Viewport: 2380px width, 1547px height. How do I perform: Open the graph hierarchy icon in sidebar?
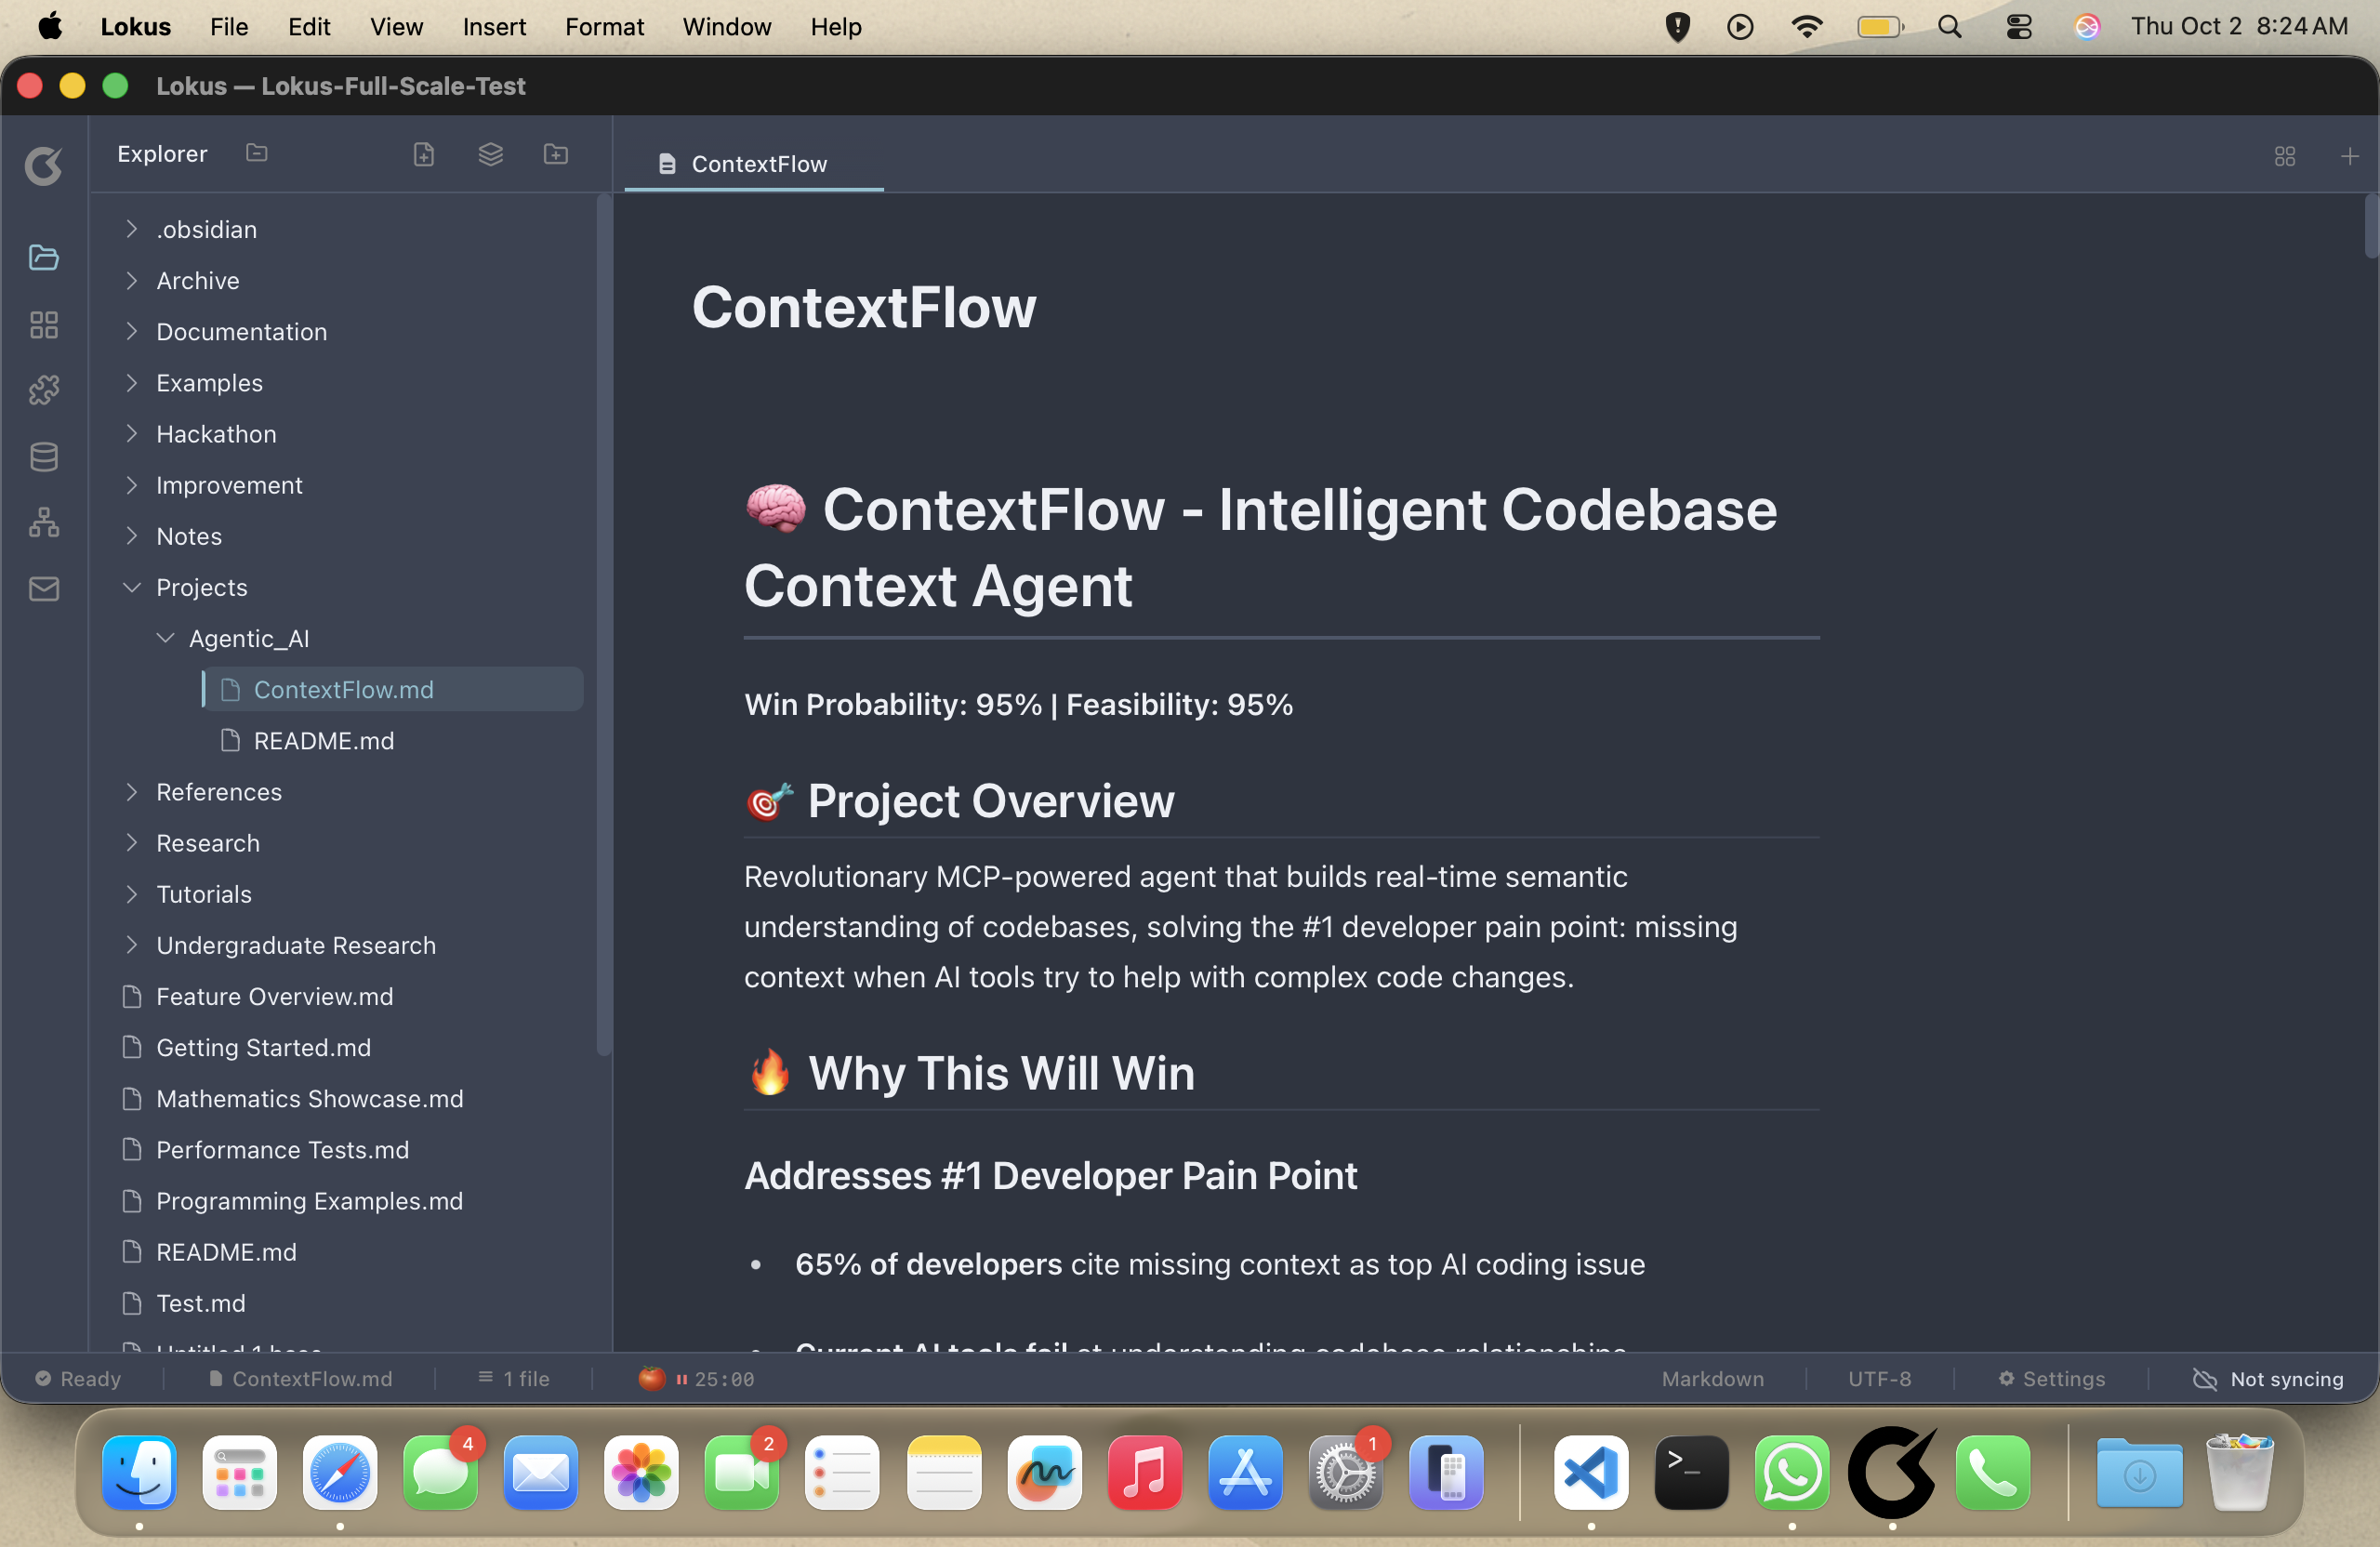pyautogui.click(x=44, y=522)
